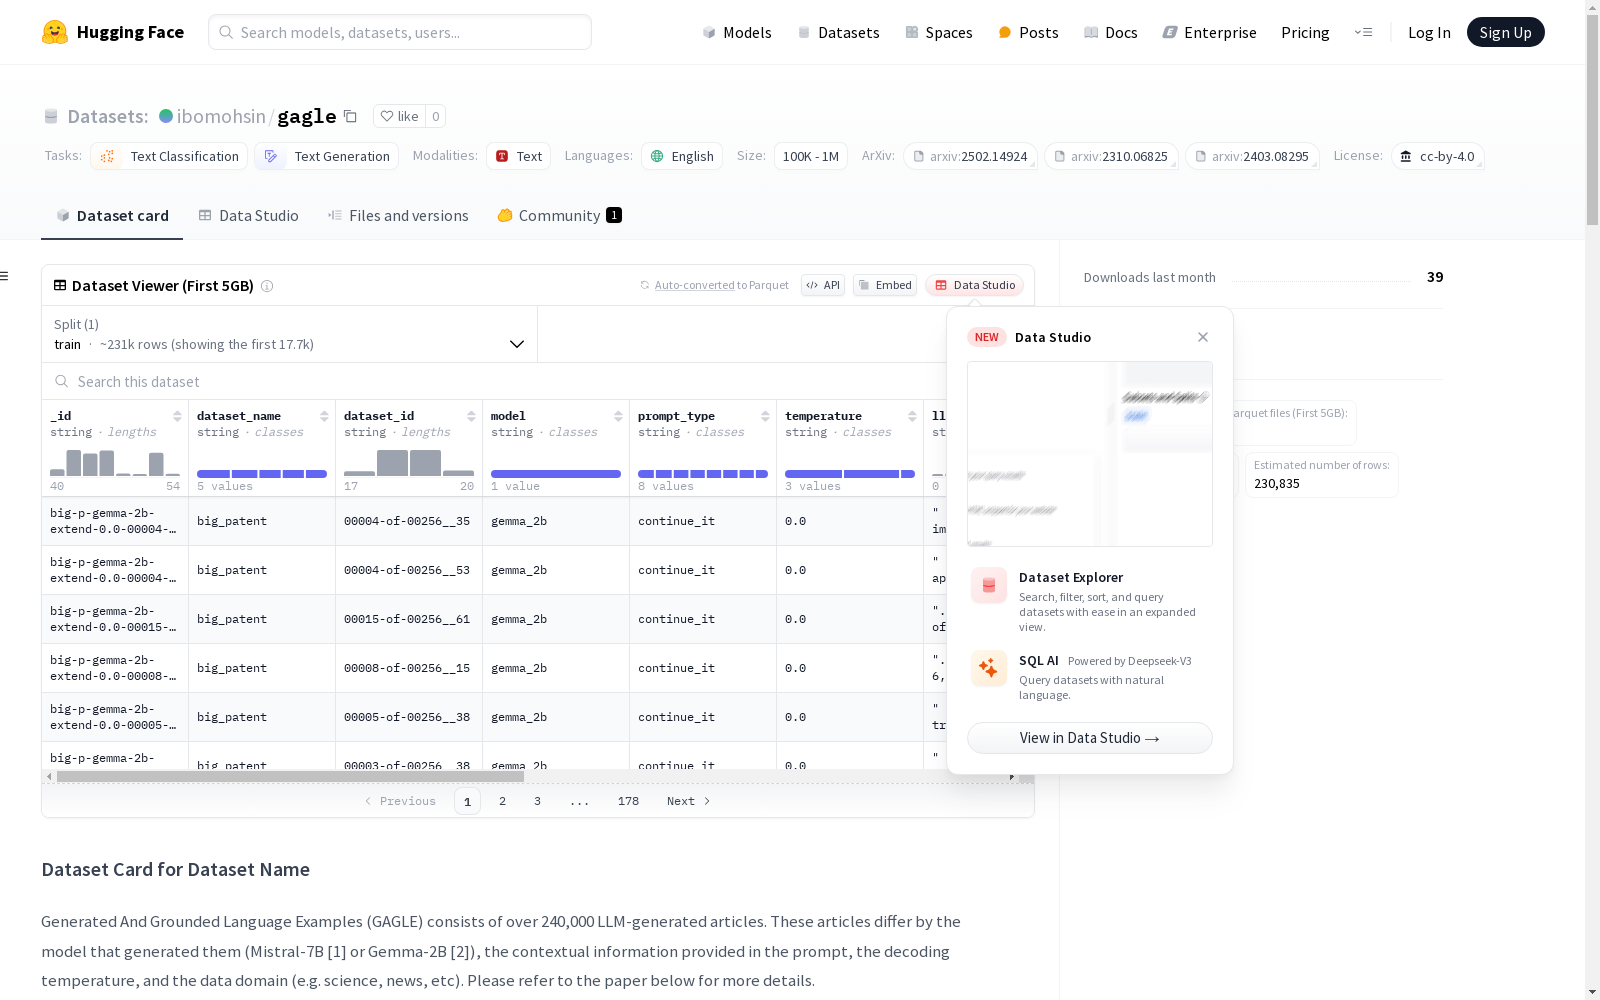
Task: Sort the model column
Action: click(618, 416)
